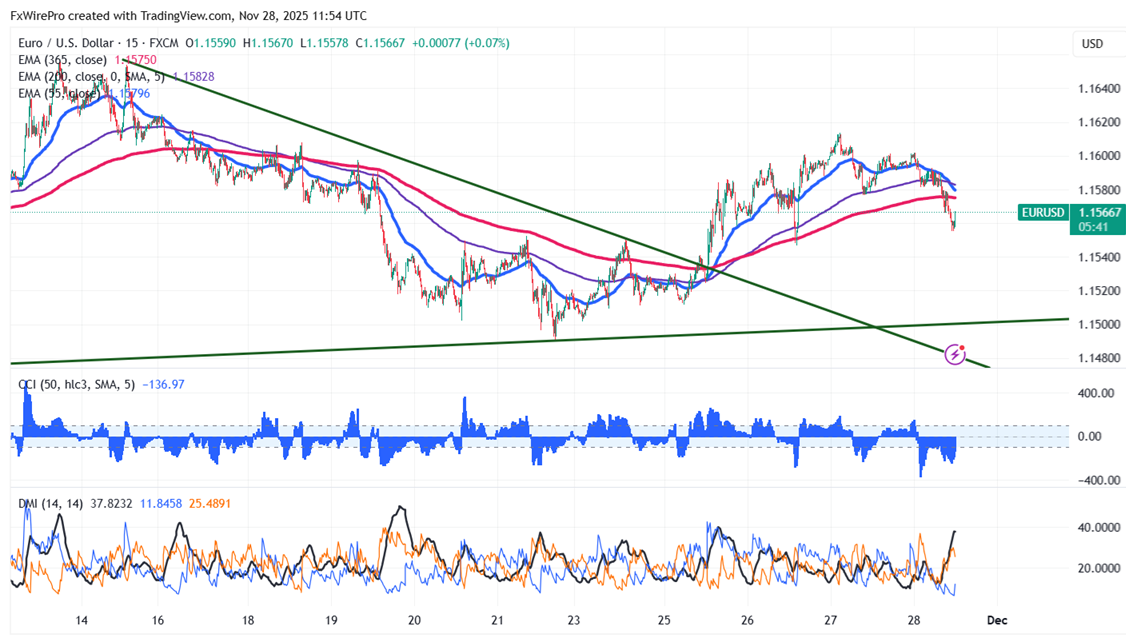Open the USD currency selector
This screenshot has width=1126, height=640.
click(x=1092, y=44)
